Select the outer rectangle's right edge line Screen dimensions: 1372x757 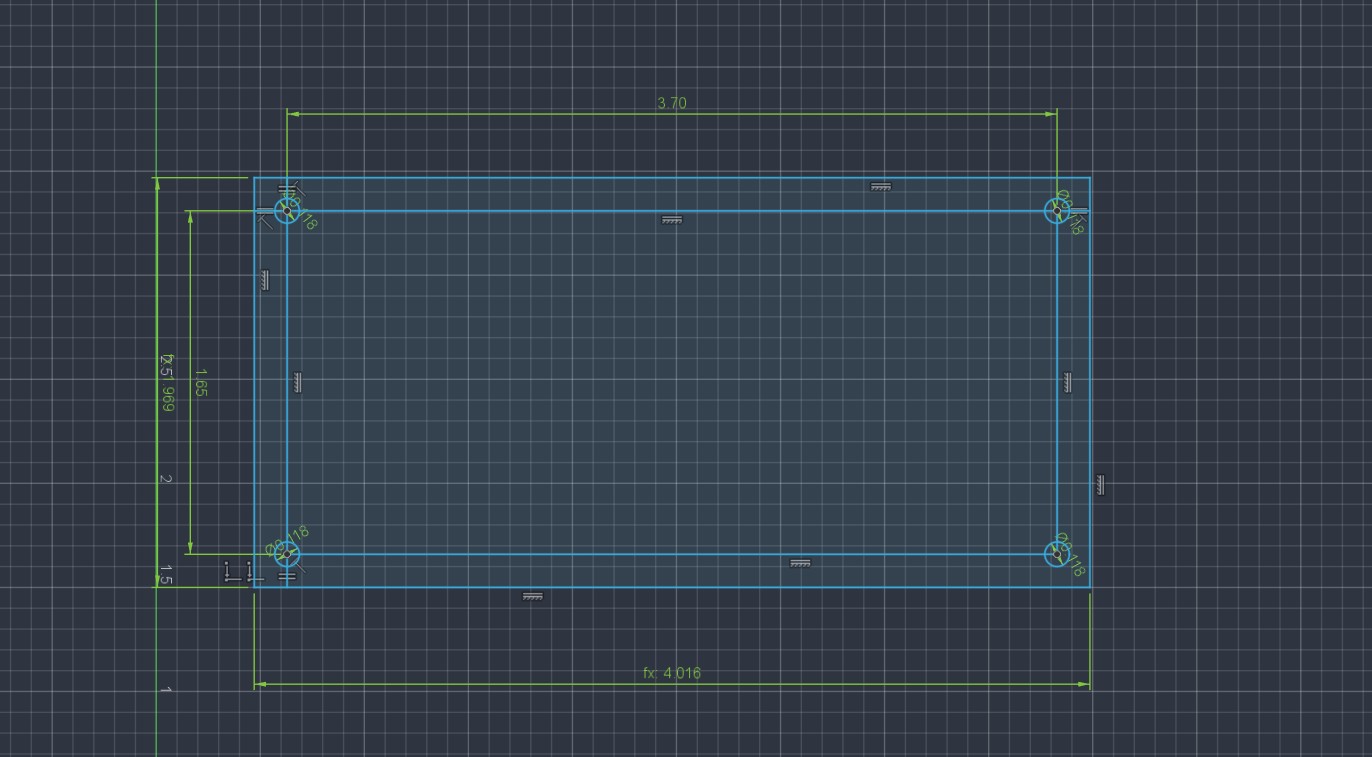click(x=1090, y=382)
